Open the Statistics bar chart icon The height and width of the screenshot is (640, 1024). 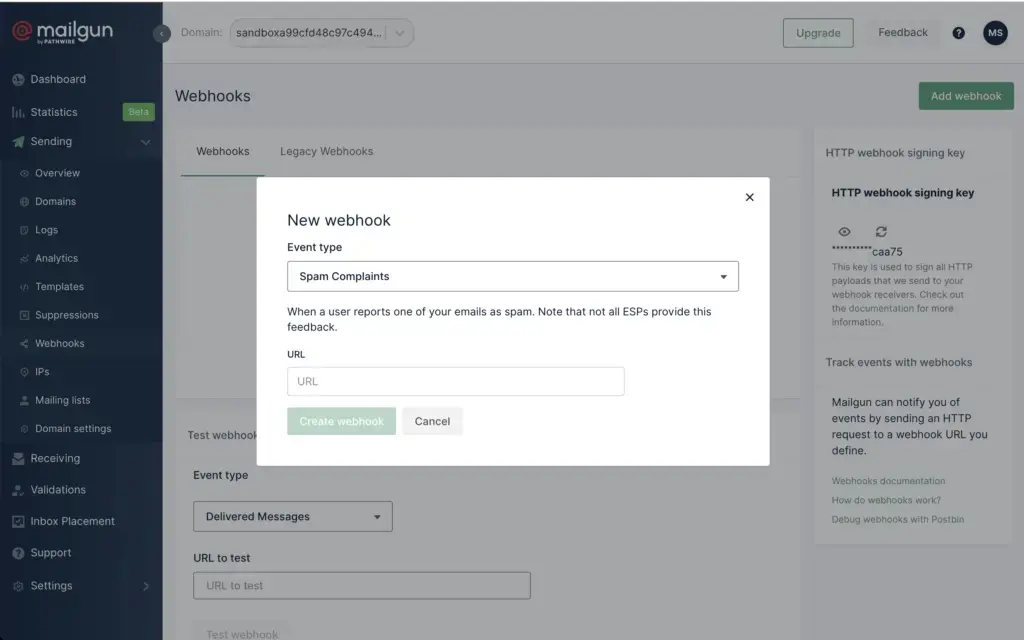[18, 112]
